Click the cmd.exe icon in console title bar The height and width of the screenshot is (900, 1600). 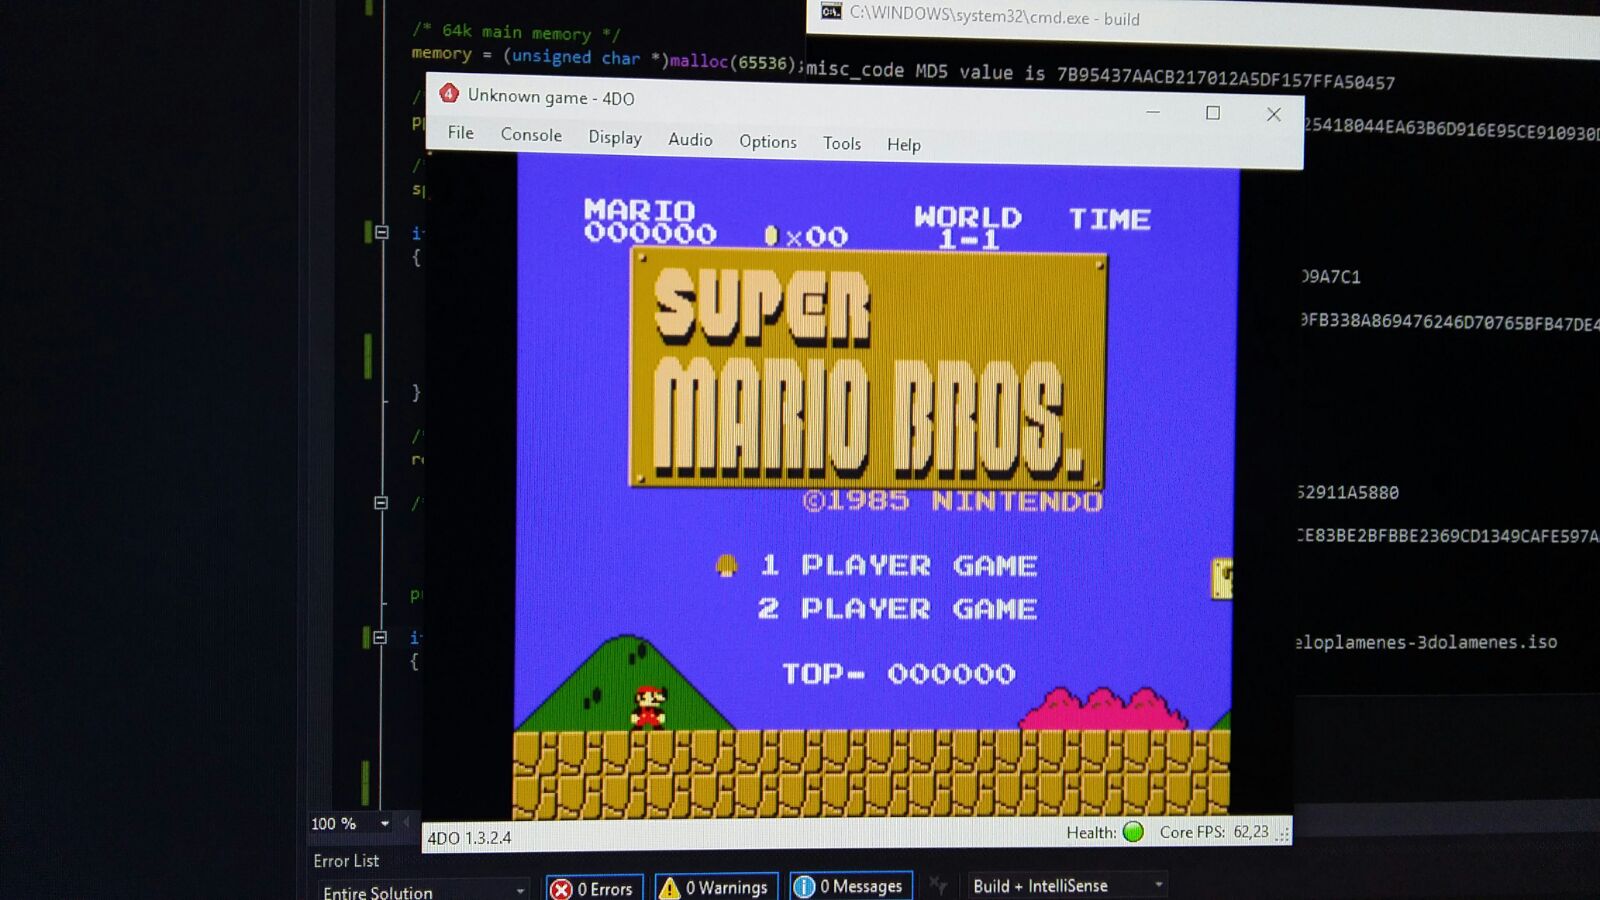tap(831, 11)
